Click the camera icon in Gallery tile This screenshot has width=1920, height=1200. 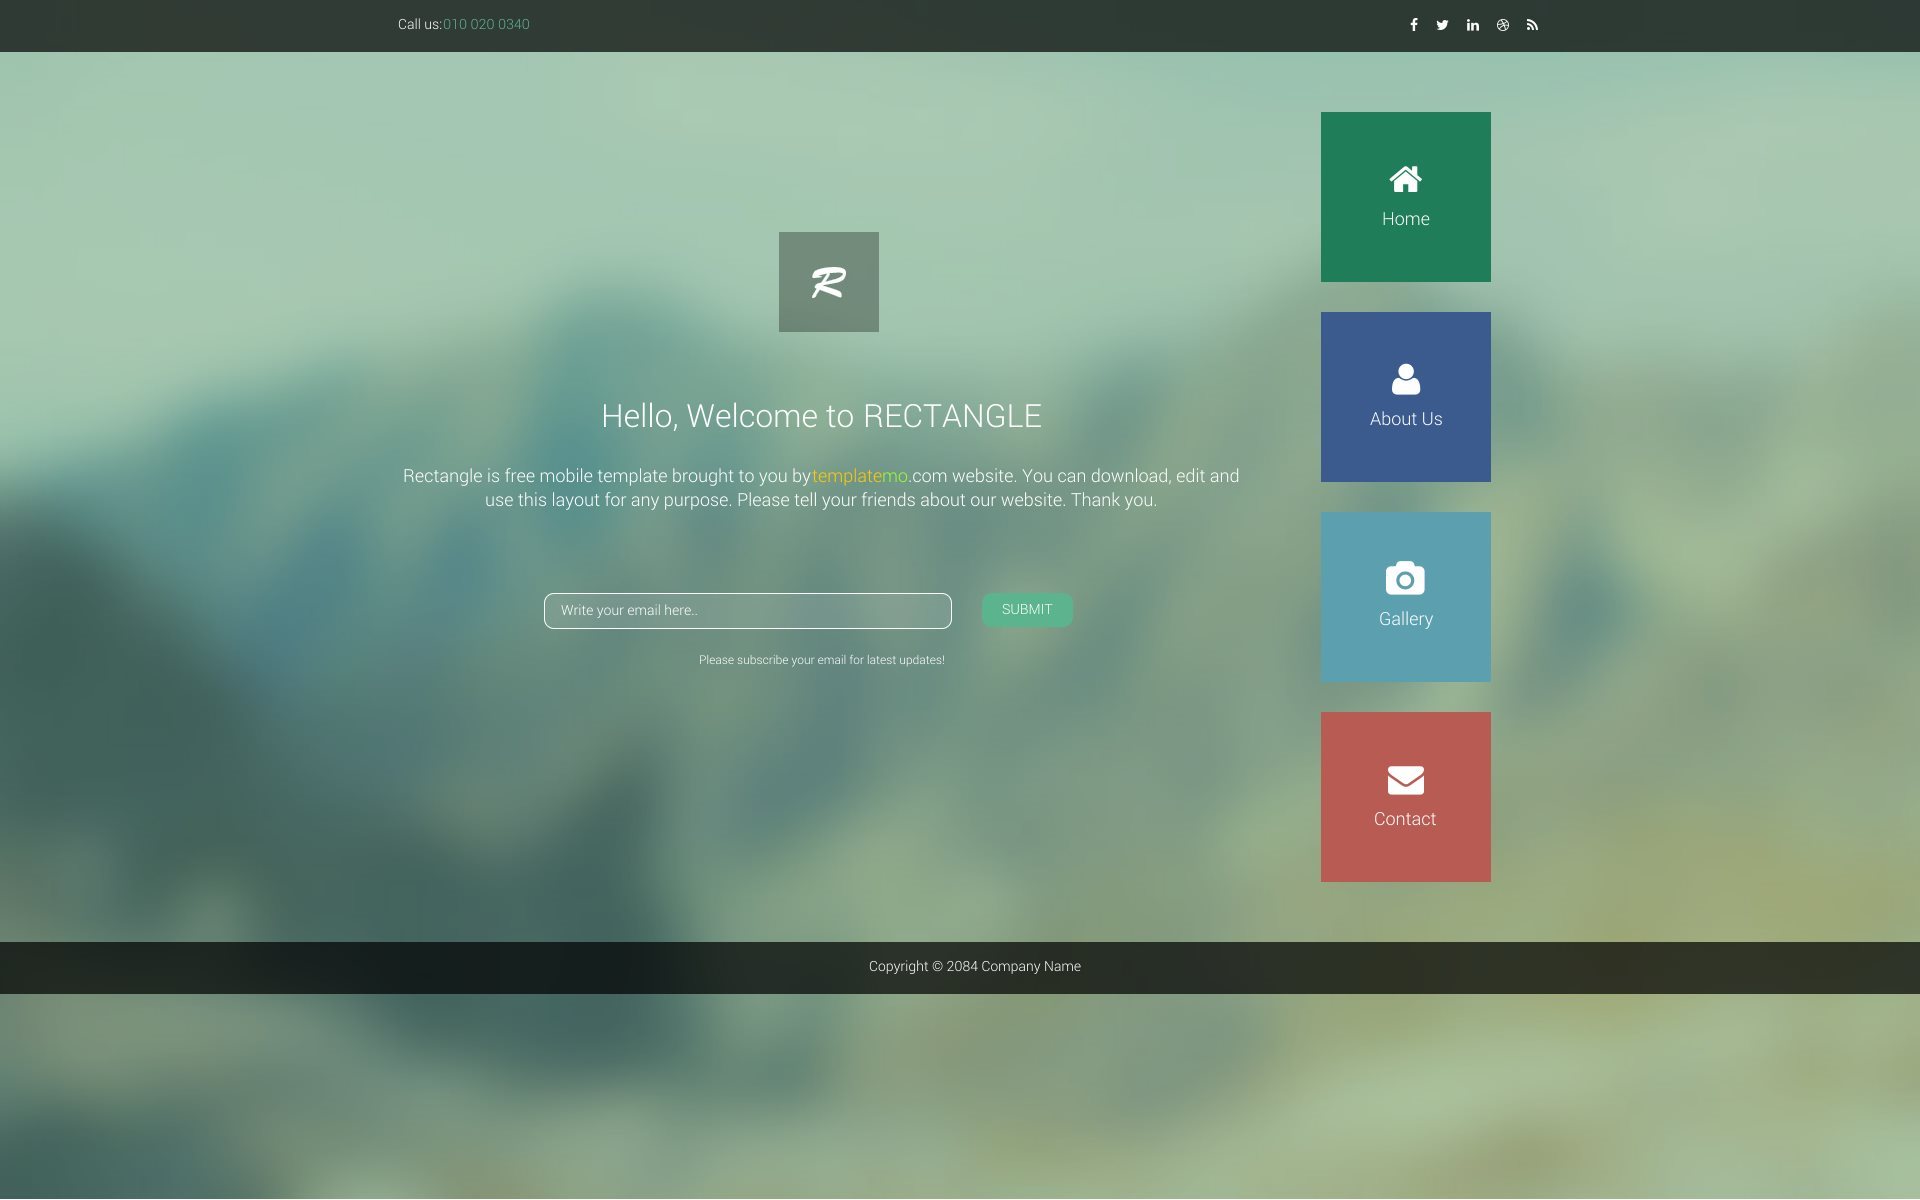coord(1405,578)
